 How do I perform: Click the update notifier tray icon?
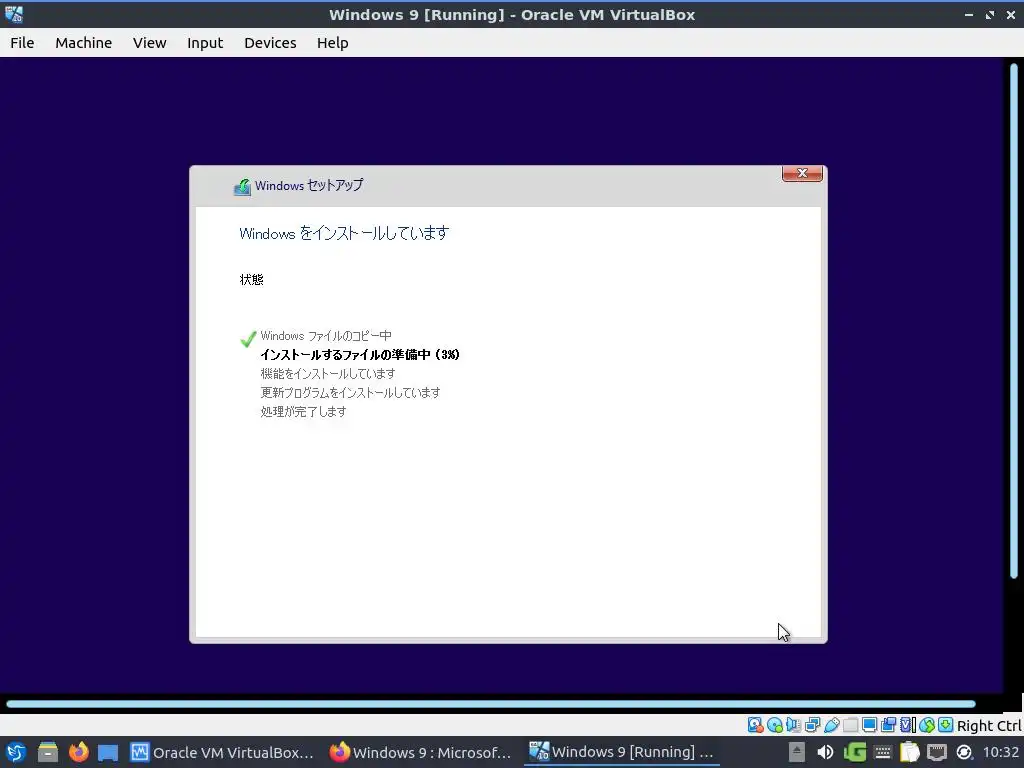(964, 752)
